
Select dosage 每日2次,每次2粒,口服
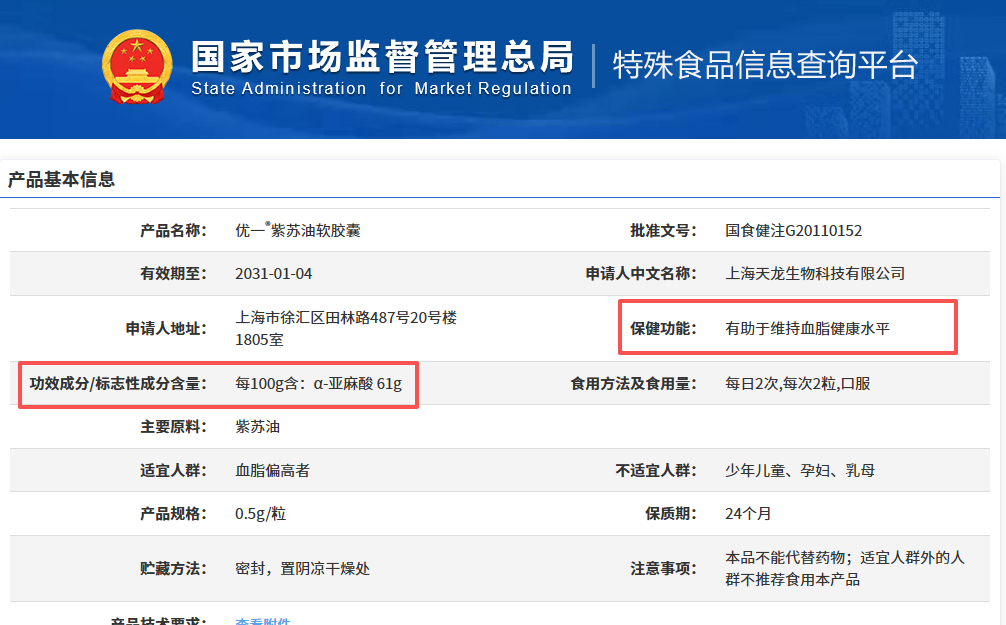click(x=797, y=384)
